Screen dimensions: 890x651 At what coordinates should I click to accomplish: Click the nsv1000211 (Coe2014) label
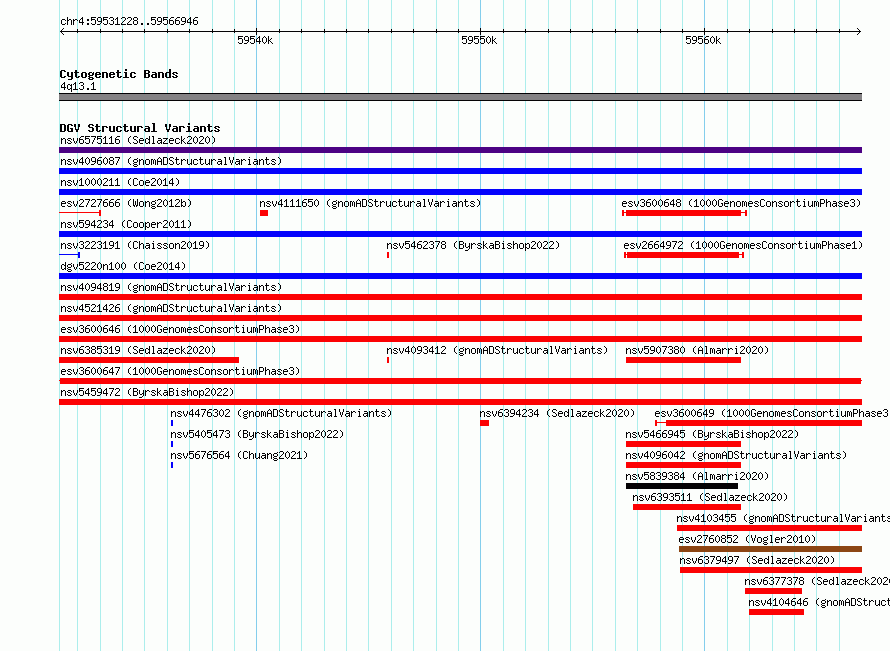(x=120, y=182)
